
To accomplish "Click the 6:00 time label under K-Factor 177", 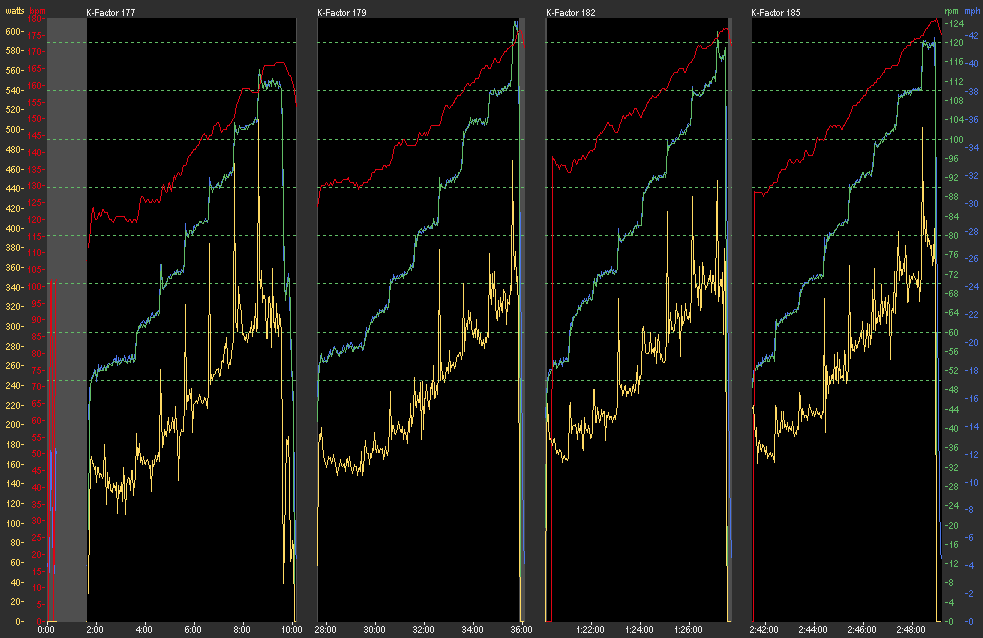I will coord(193,629).
